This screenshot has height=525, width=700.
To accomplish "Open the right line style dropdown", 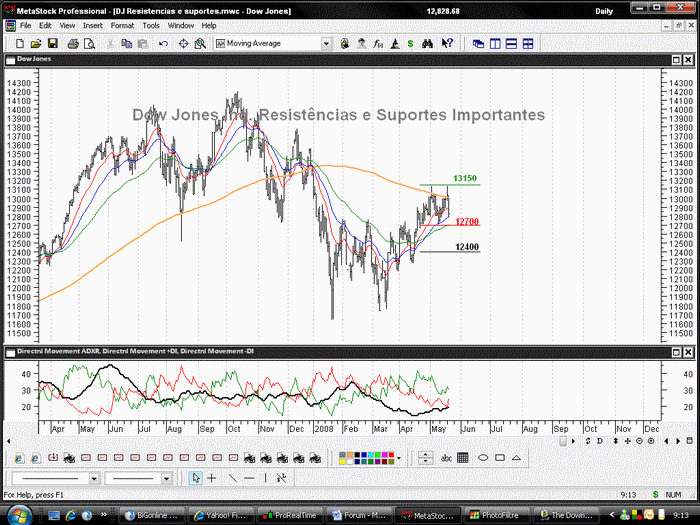I will (167, 478).
